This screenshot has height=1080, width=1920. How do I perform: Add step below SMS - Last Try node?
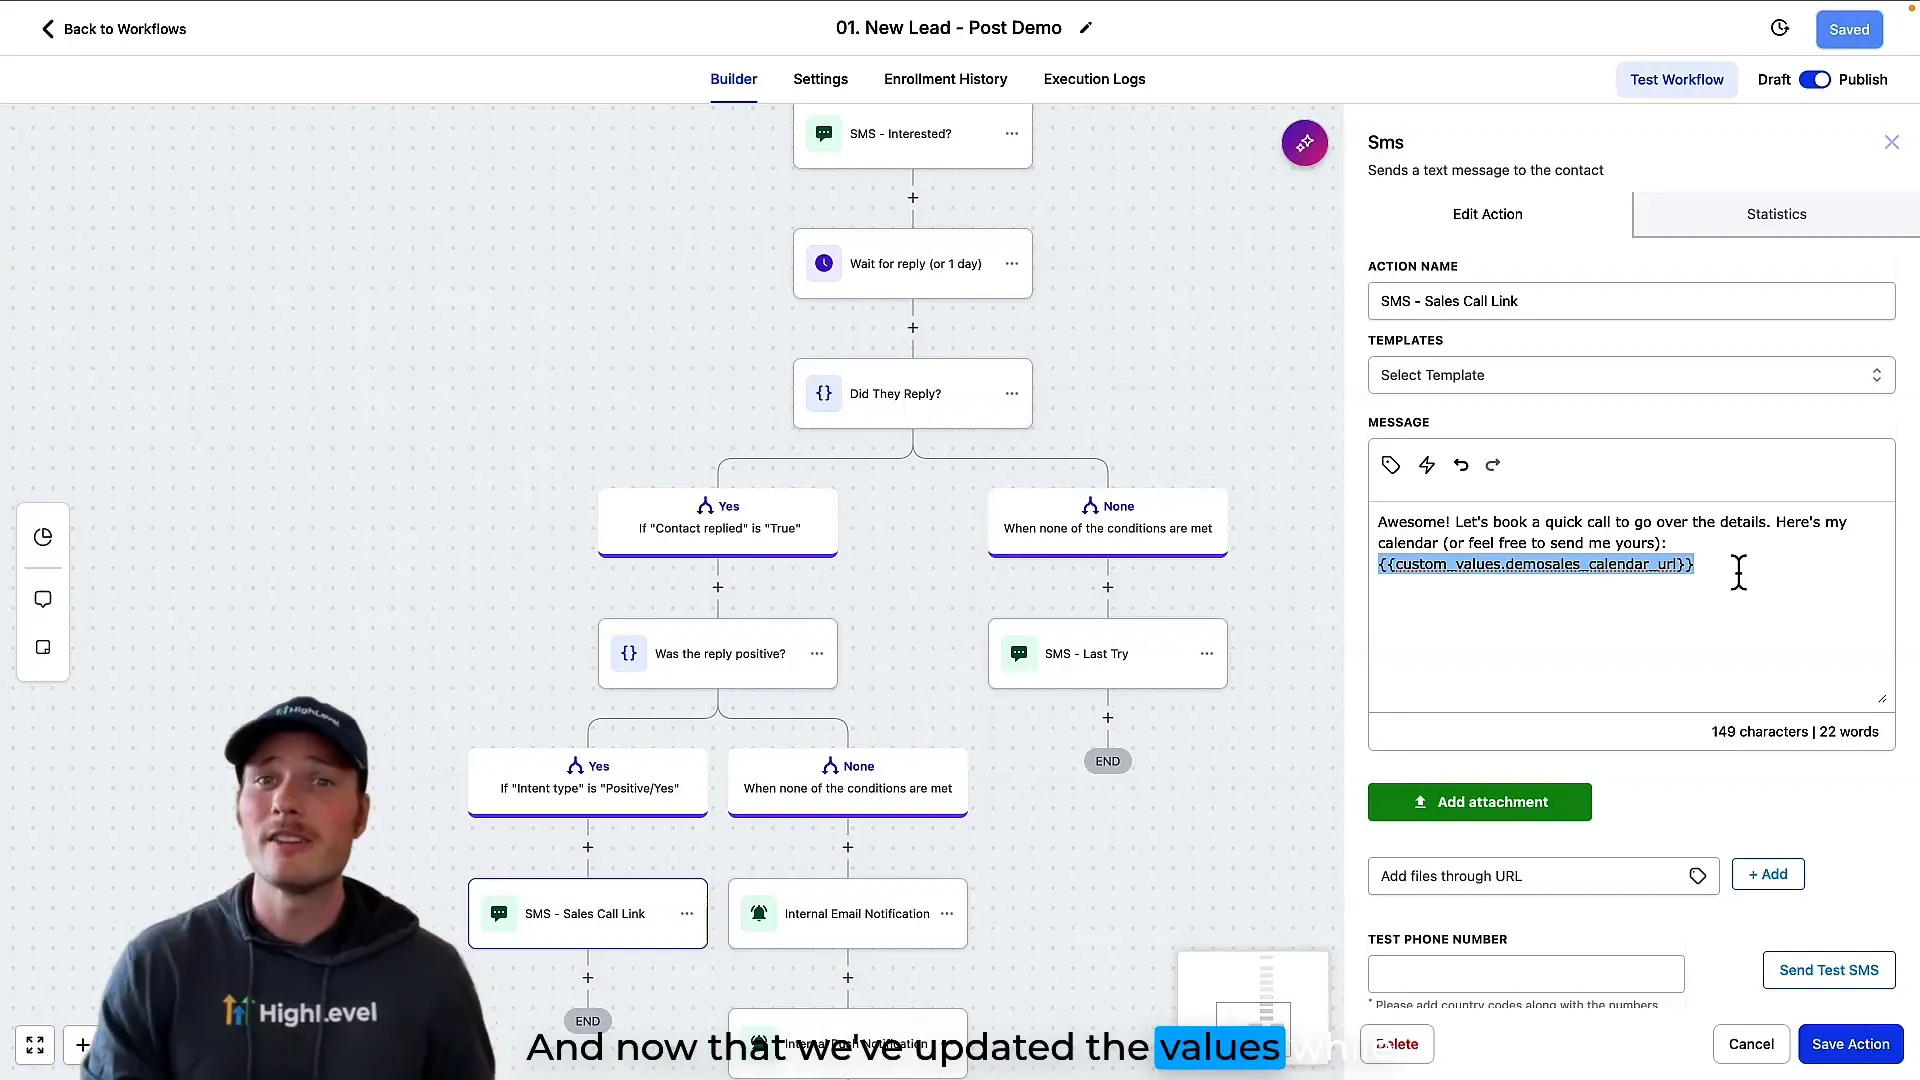coord(1108,718)
